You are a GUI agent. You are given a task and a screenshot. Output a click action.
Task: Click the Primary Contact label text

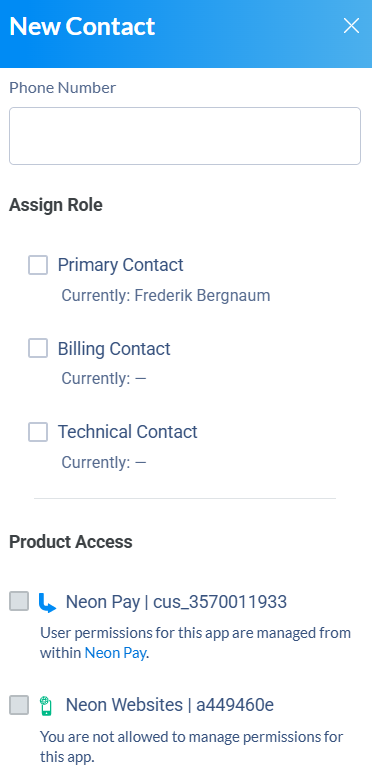coord(121,265)
